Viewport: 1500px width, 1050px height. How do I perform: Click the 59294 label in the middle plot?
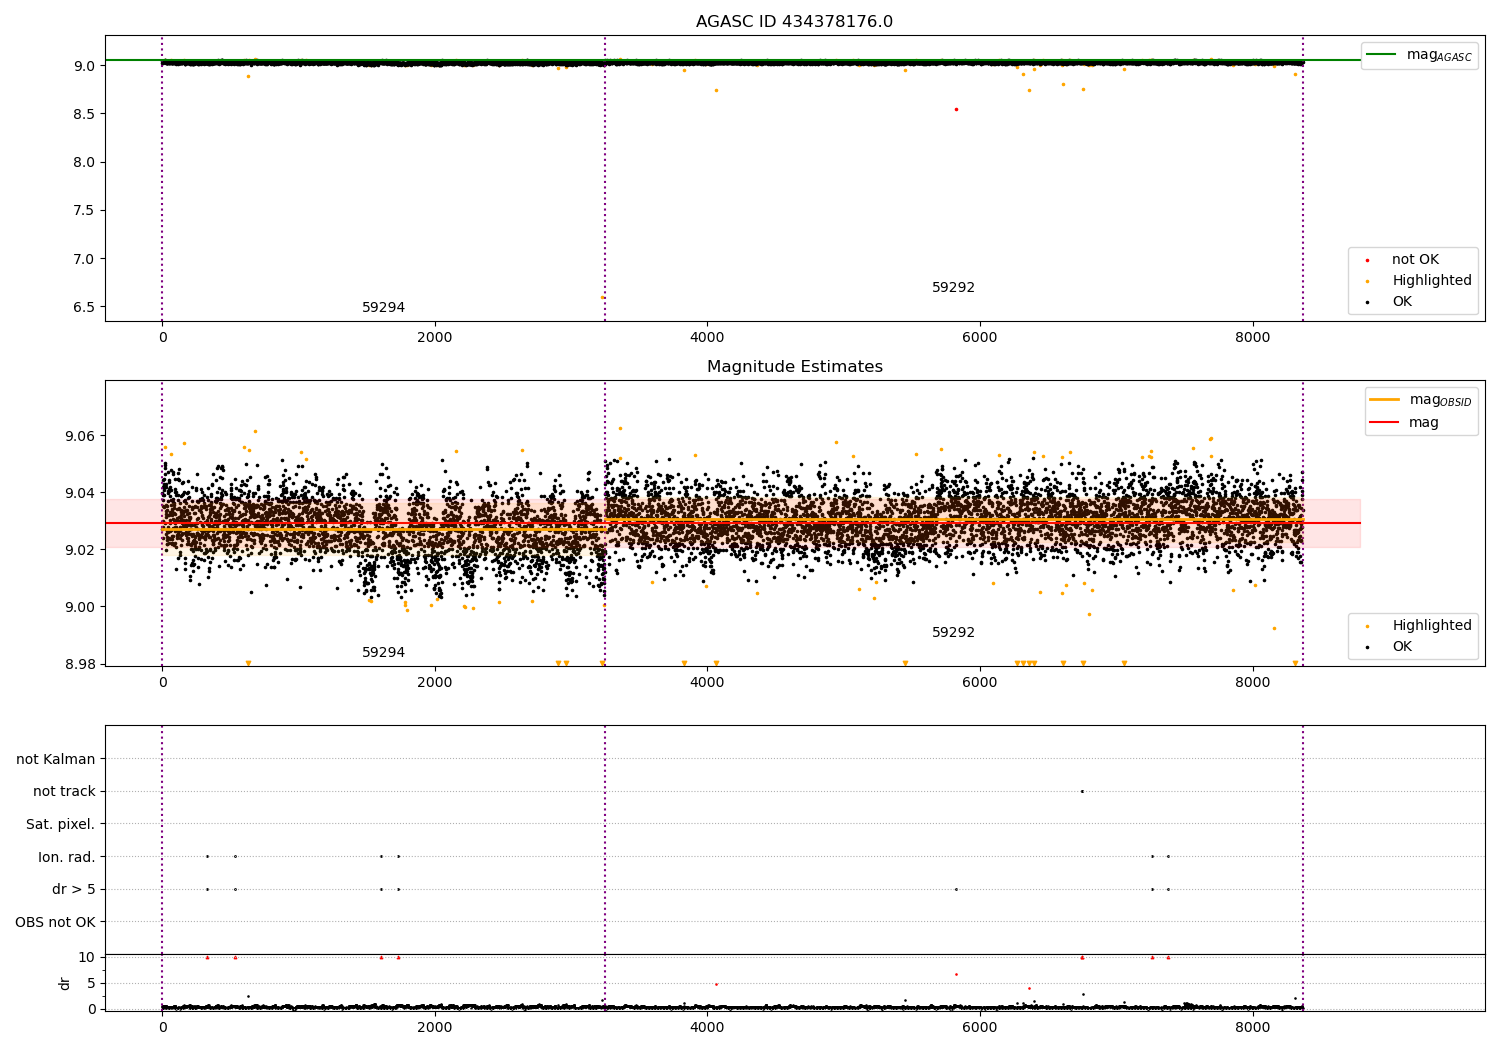point(383,653)
